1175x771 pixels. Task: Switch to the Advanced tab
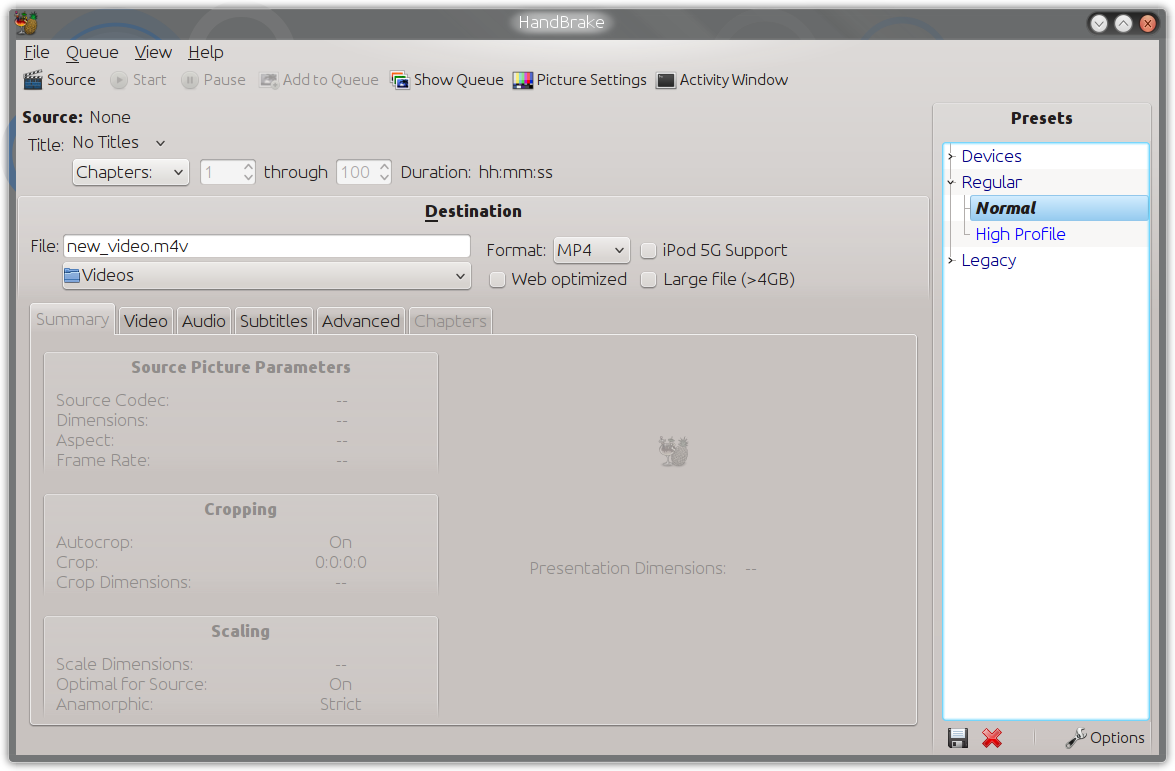tap(360, 321)
